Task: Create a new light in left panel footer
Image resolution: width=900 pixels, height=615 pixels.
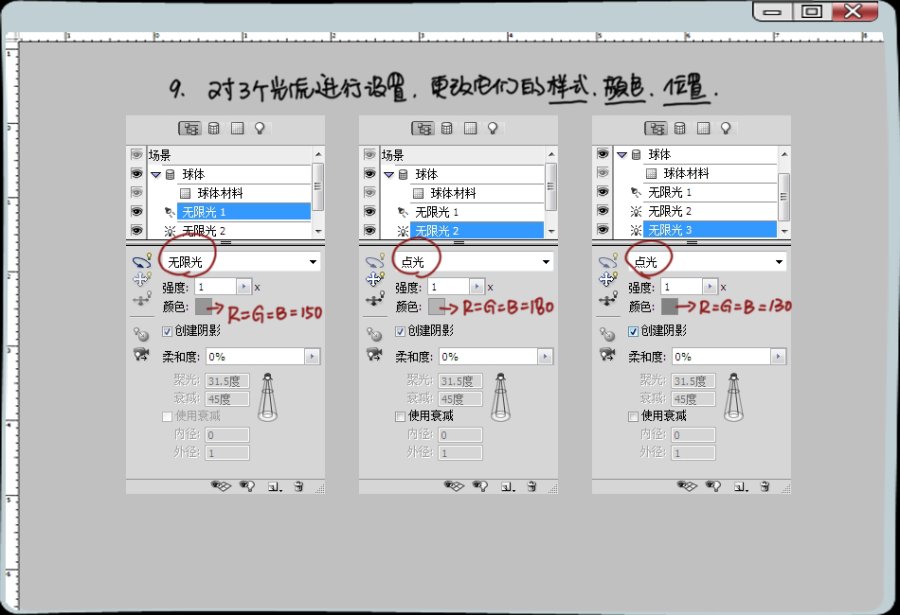Action: 274,486
